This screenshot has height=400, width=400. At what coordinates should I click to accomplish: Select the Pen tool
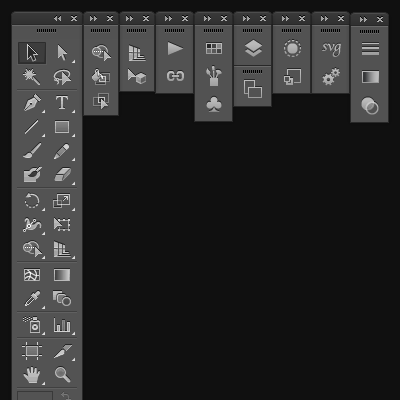(x=32, y=103)
